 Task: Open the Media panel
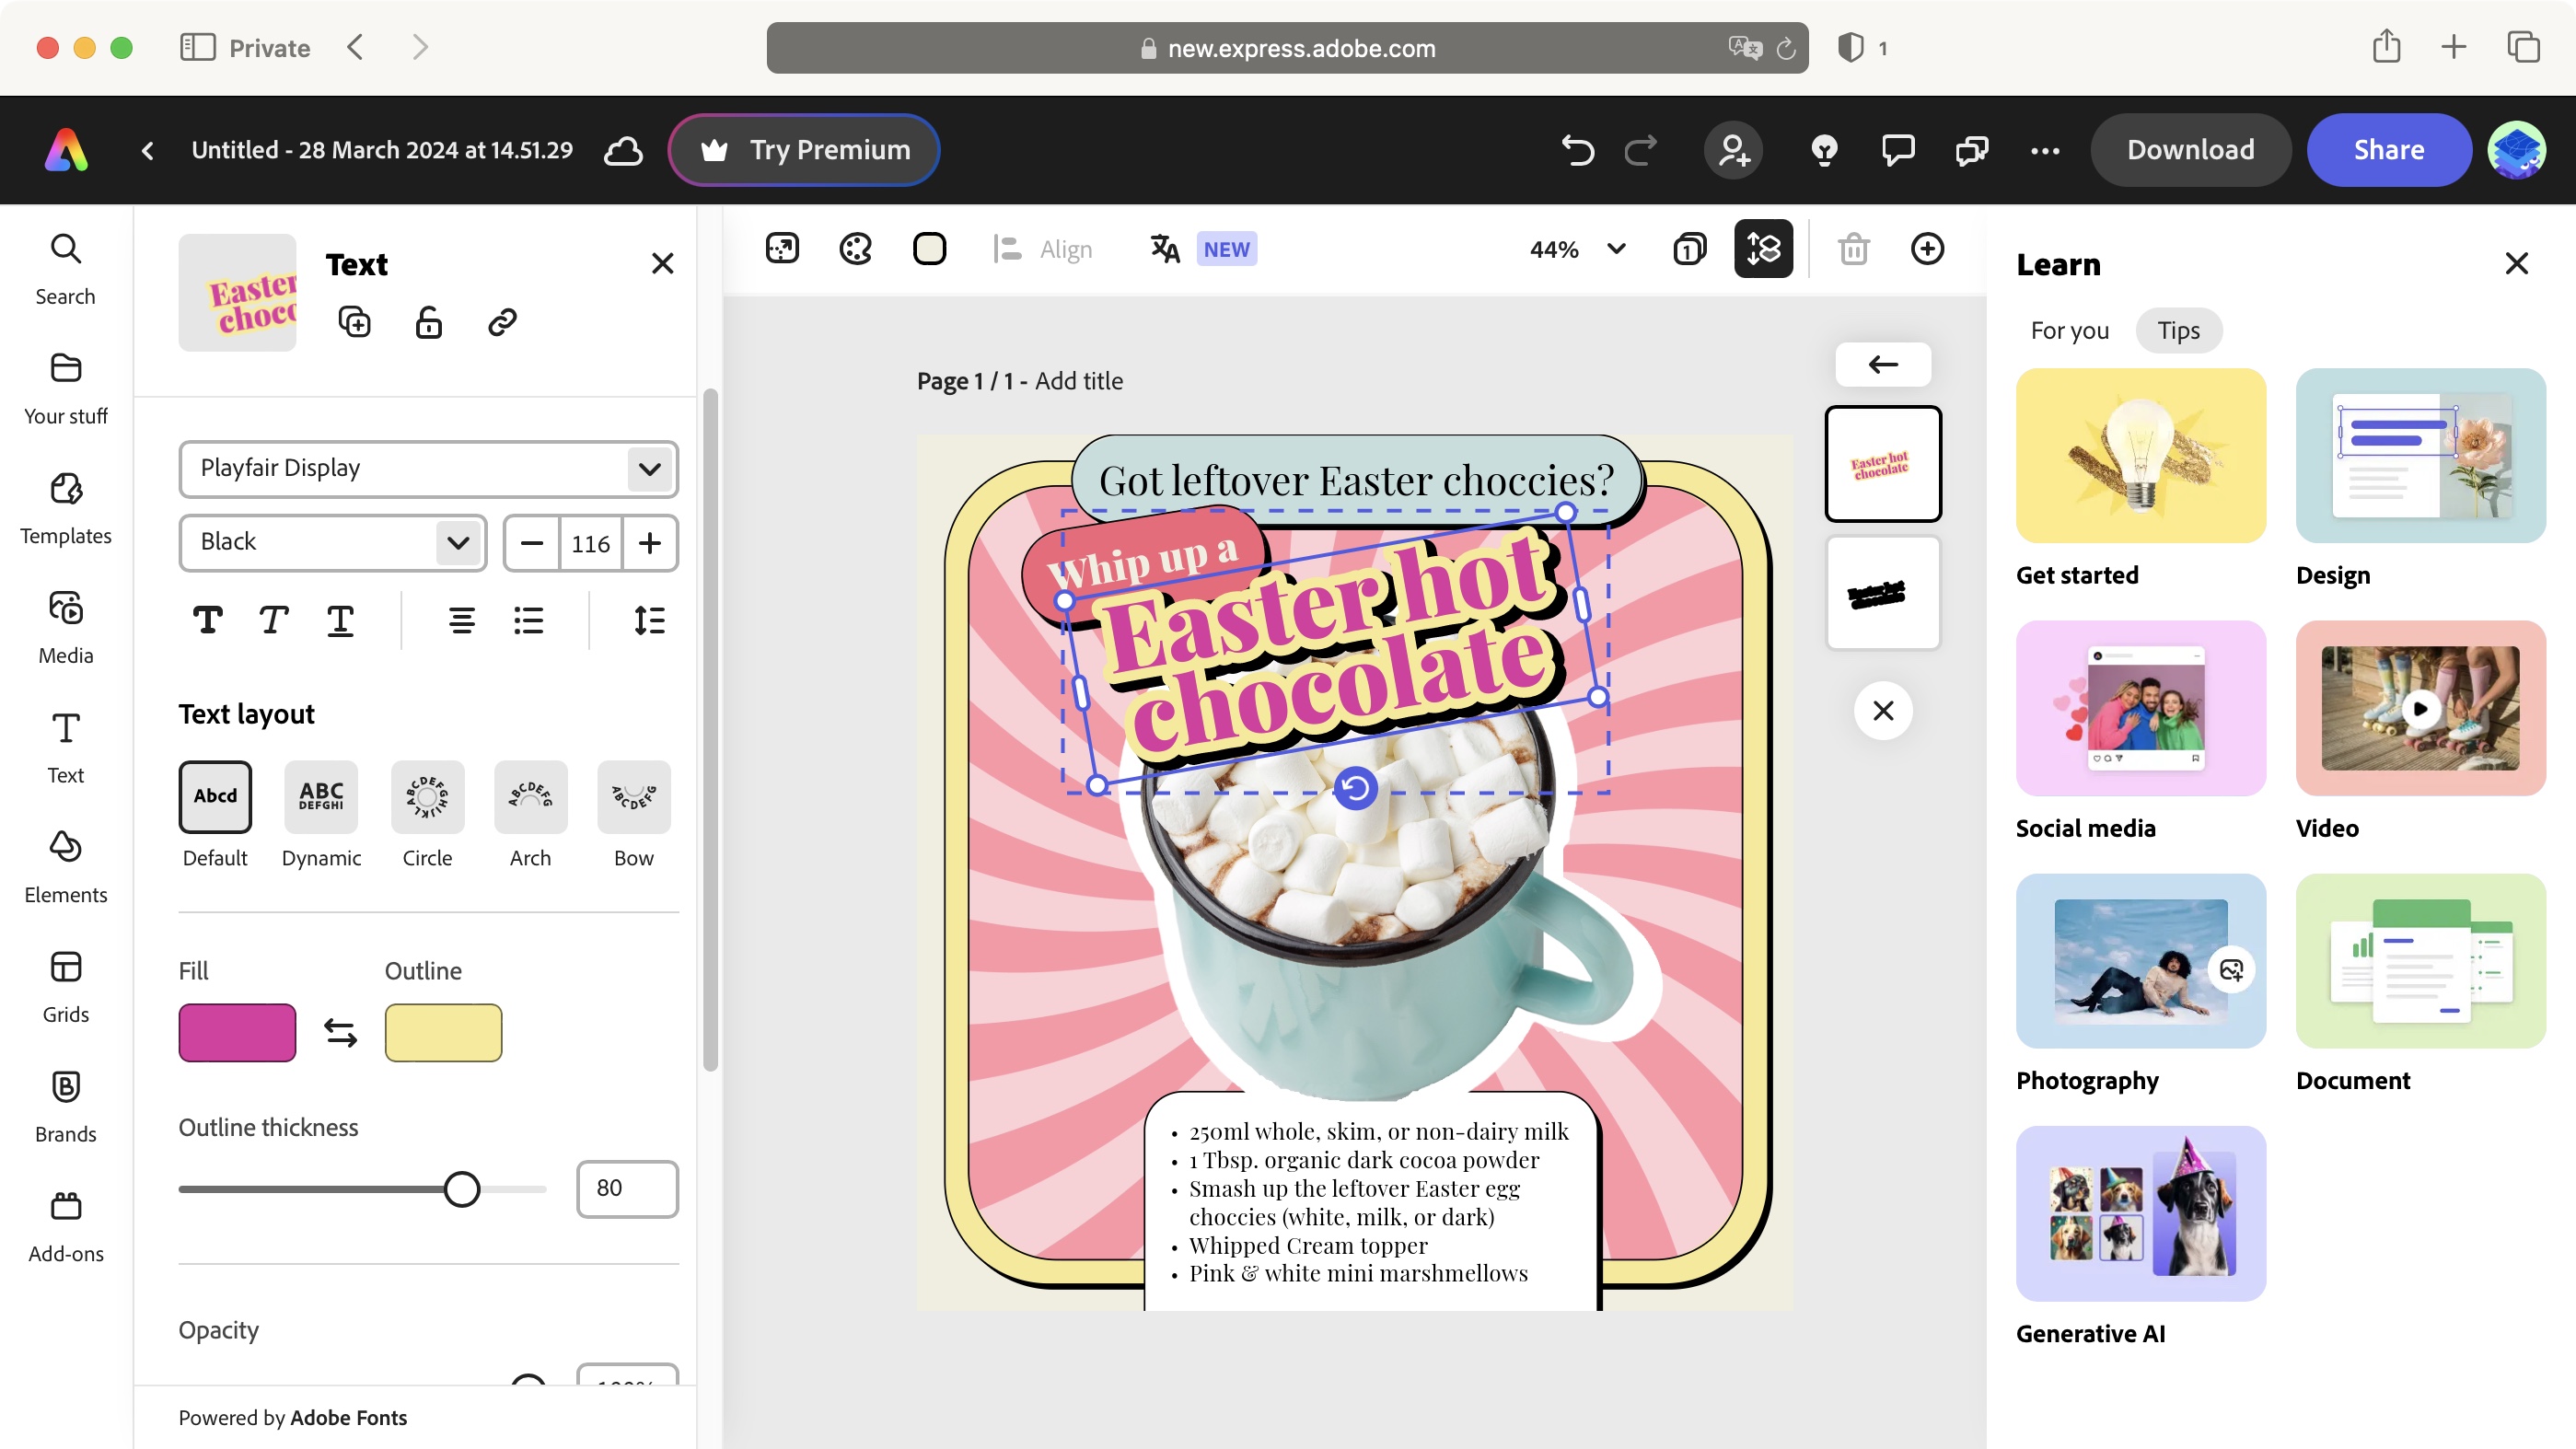tap(66, 627)
